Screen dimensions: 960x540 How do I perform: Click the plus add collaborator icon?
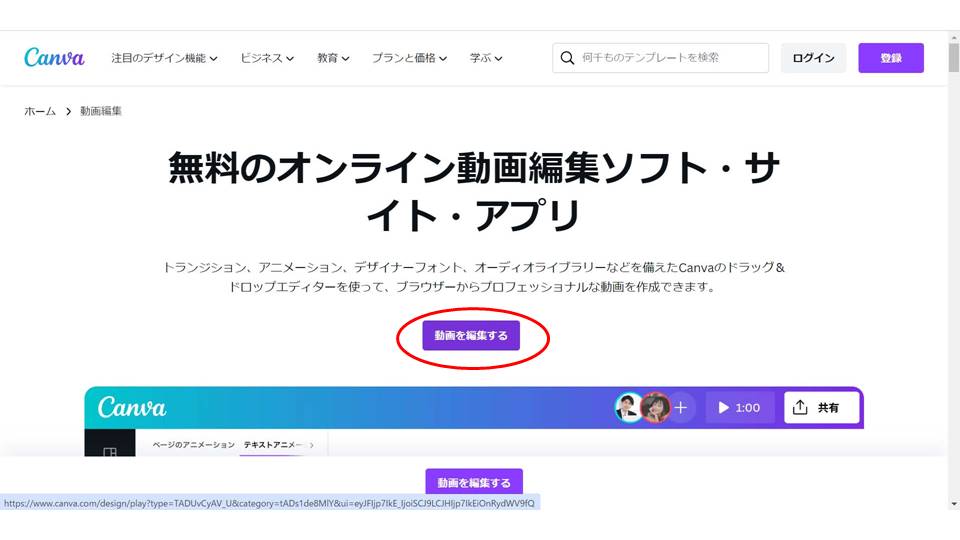(x=681, y=408)
